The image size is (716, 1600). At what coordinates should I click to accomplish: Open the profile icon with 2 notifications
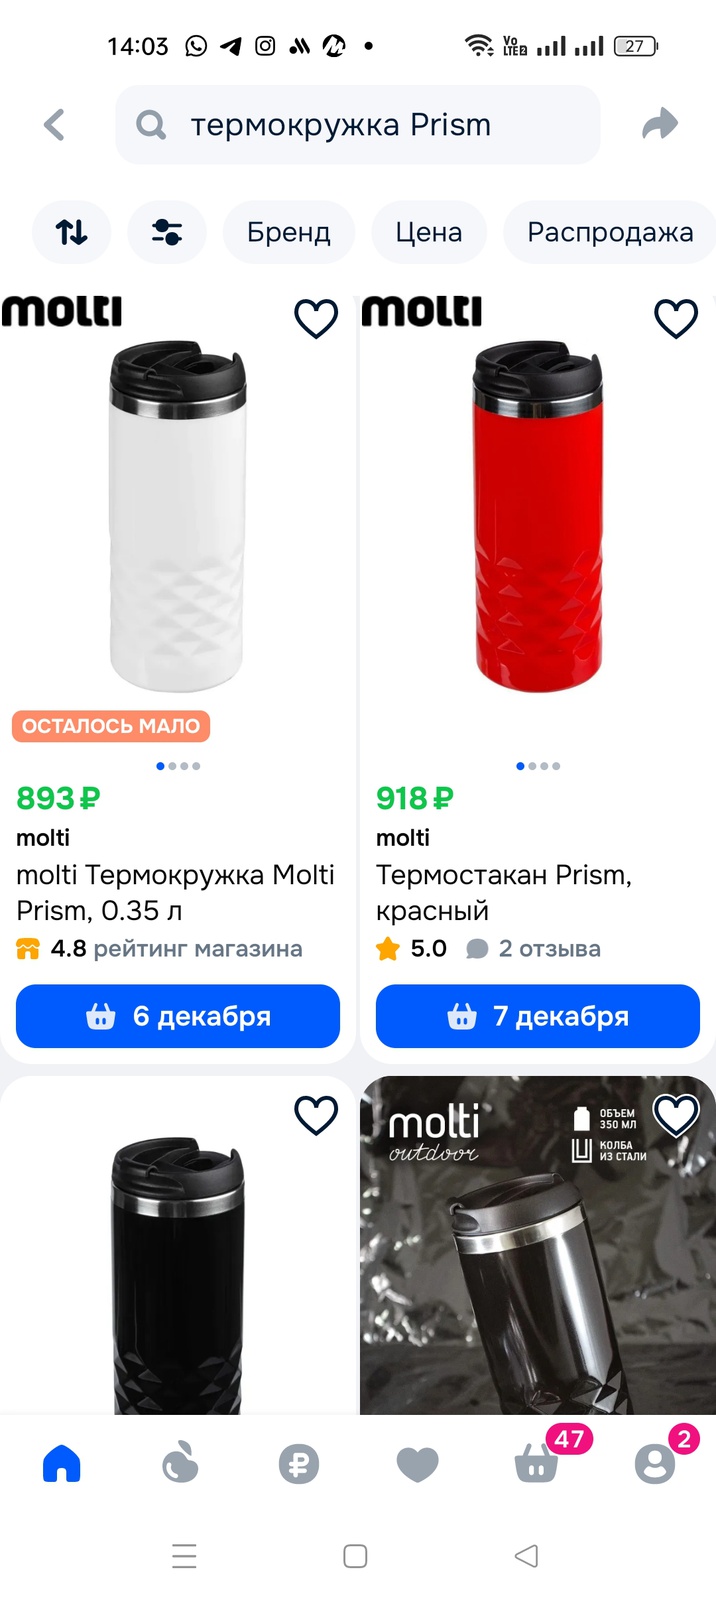[655, 1465]
